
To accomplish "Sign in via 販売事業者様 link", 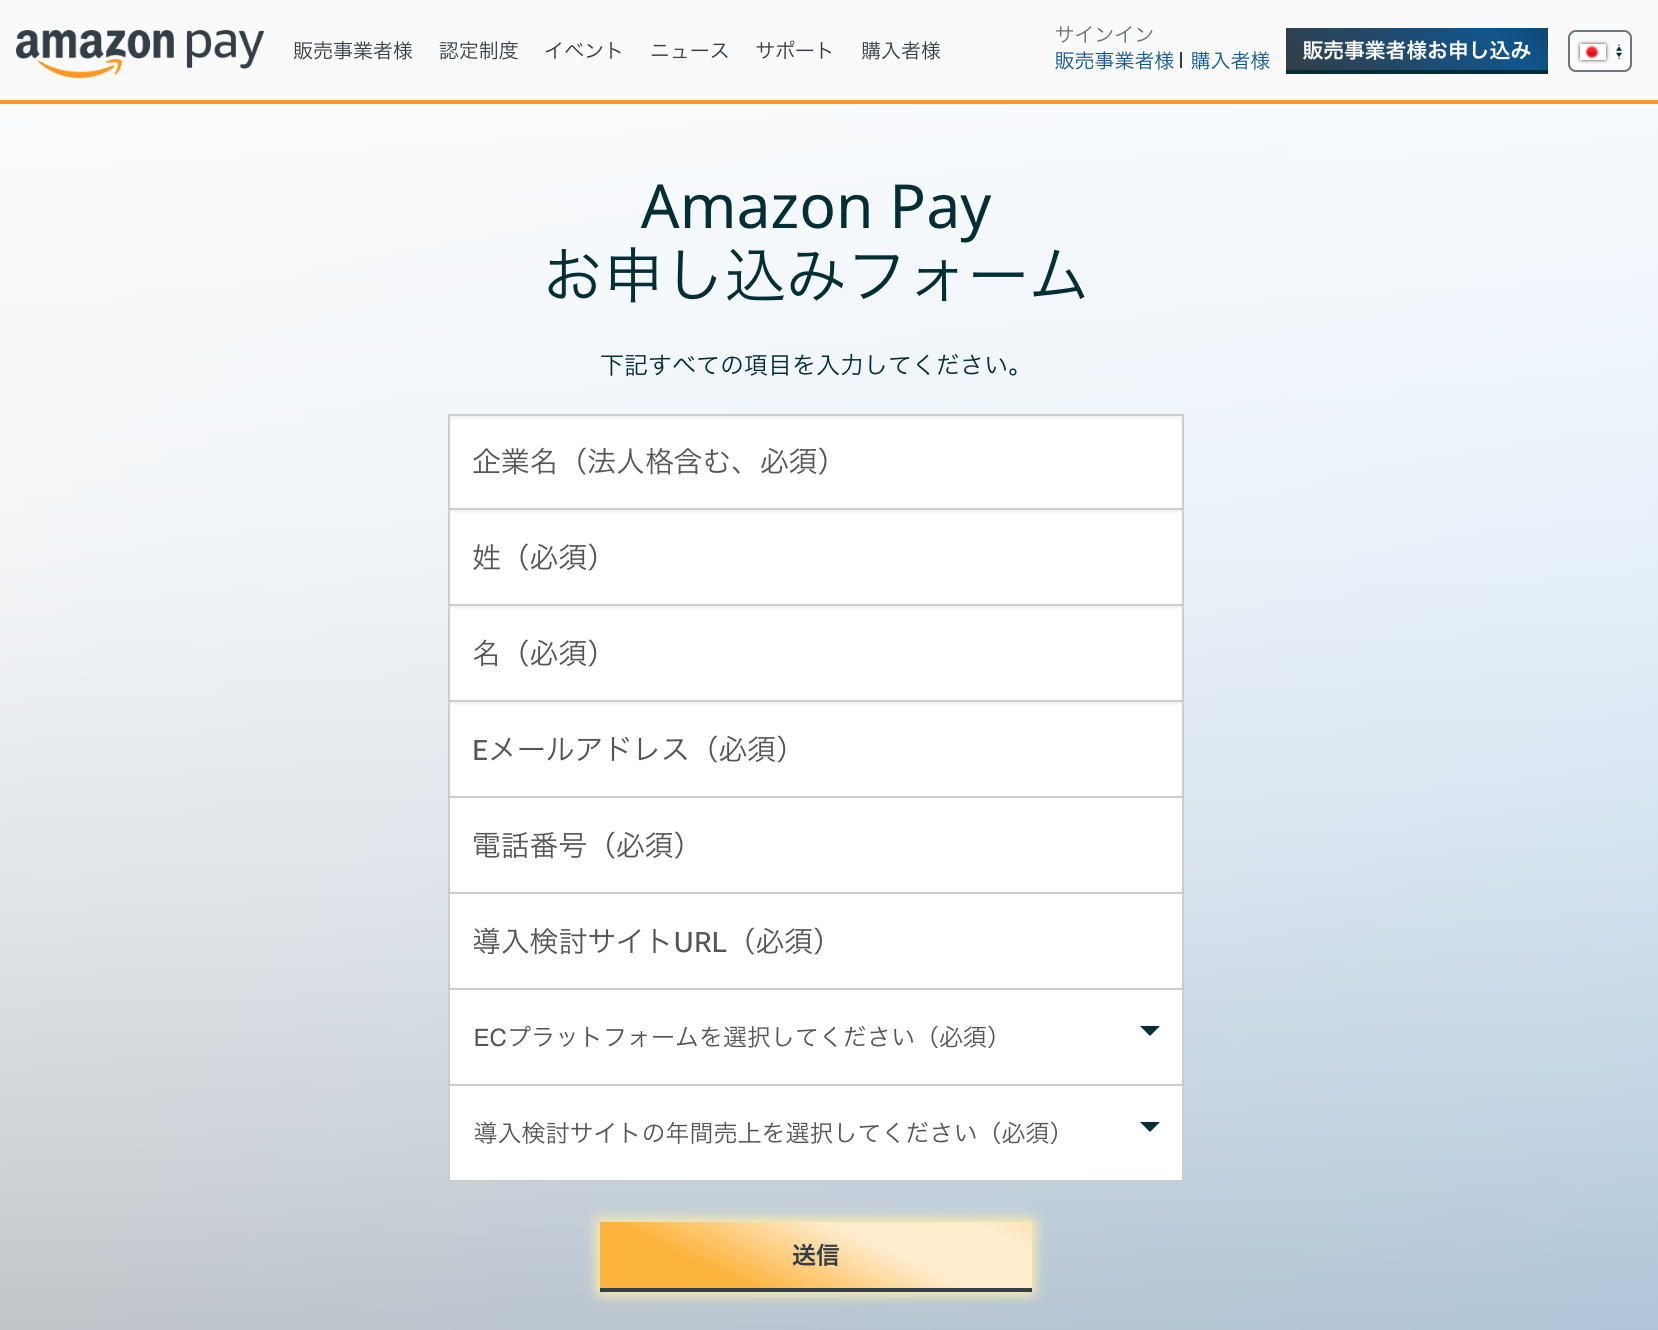I will [1114, 61].
